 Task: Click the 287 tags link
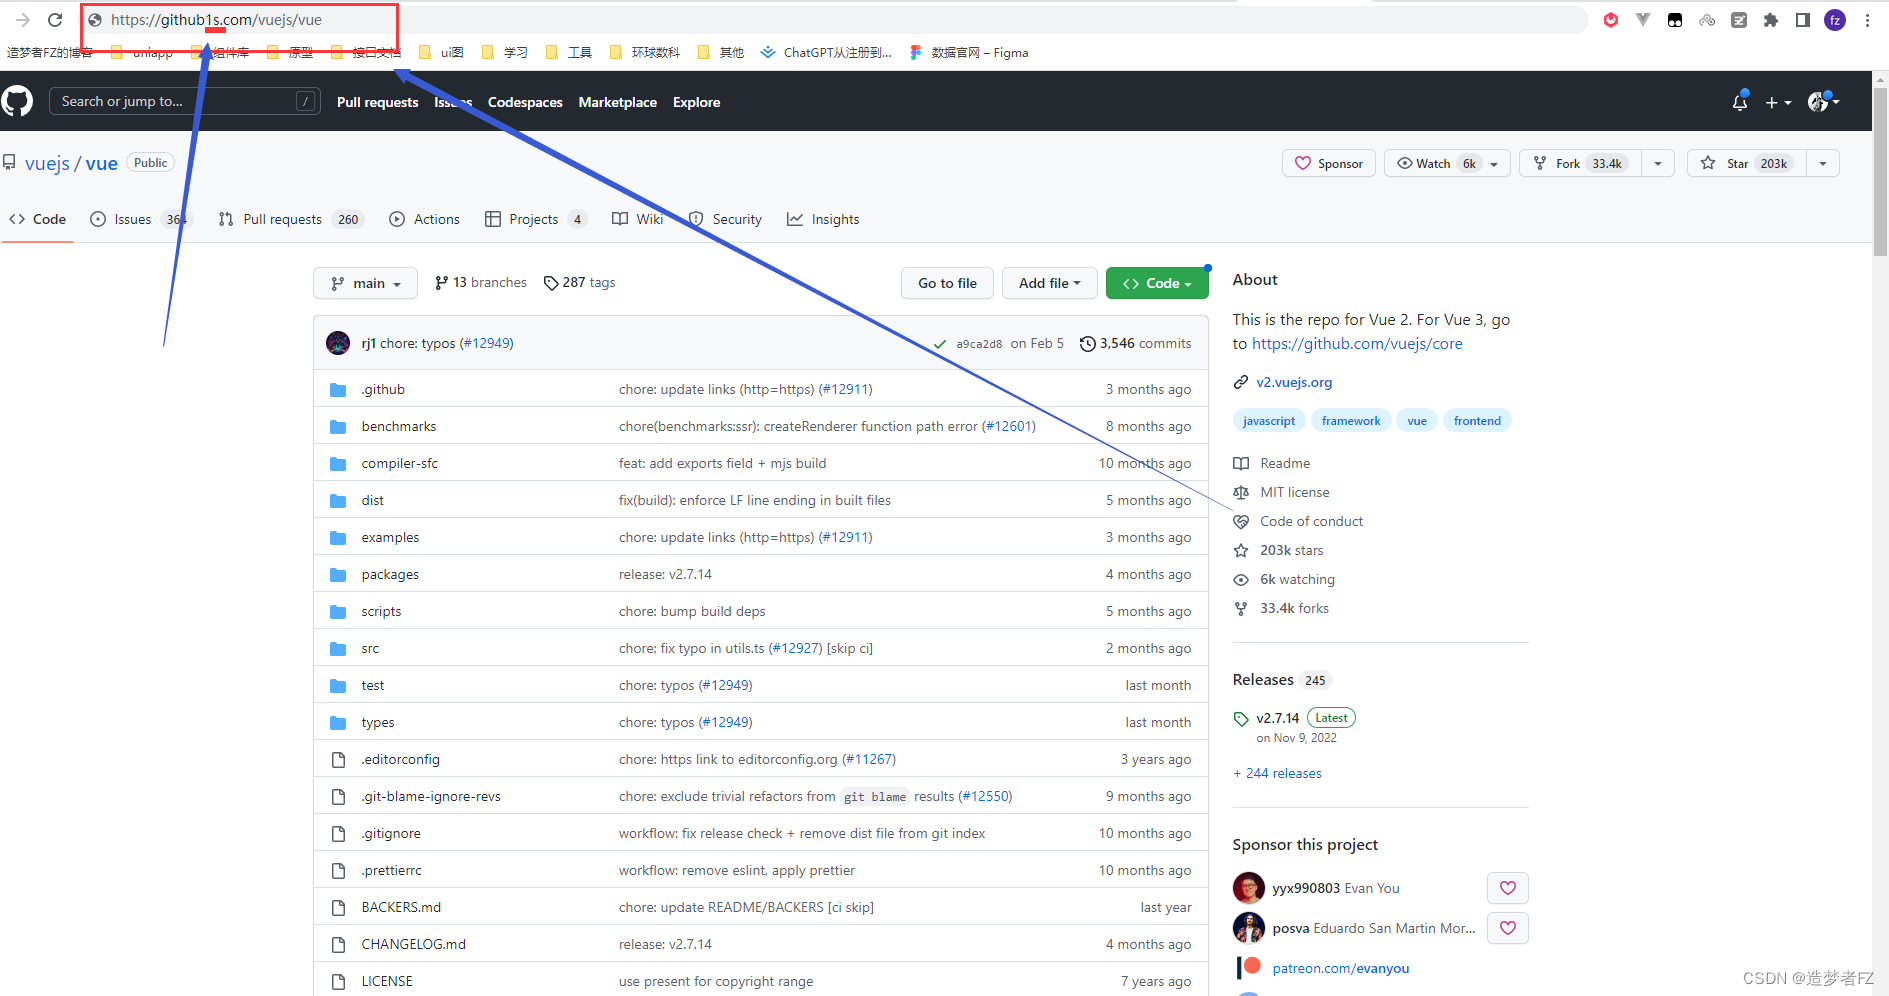pyautogui.click(x=580, y=283)
